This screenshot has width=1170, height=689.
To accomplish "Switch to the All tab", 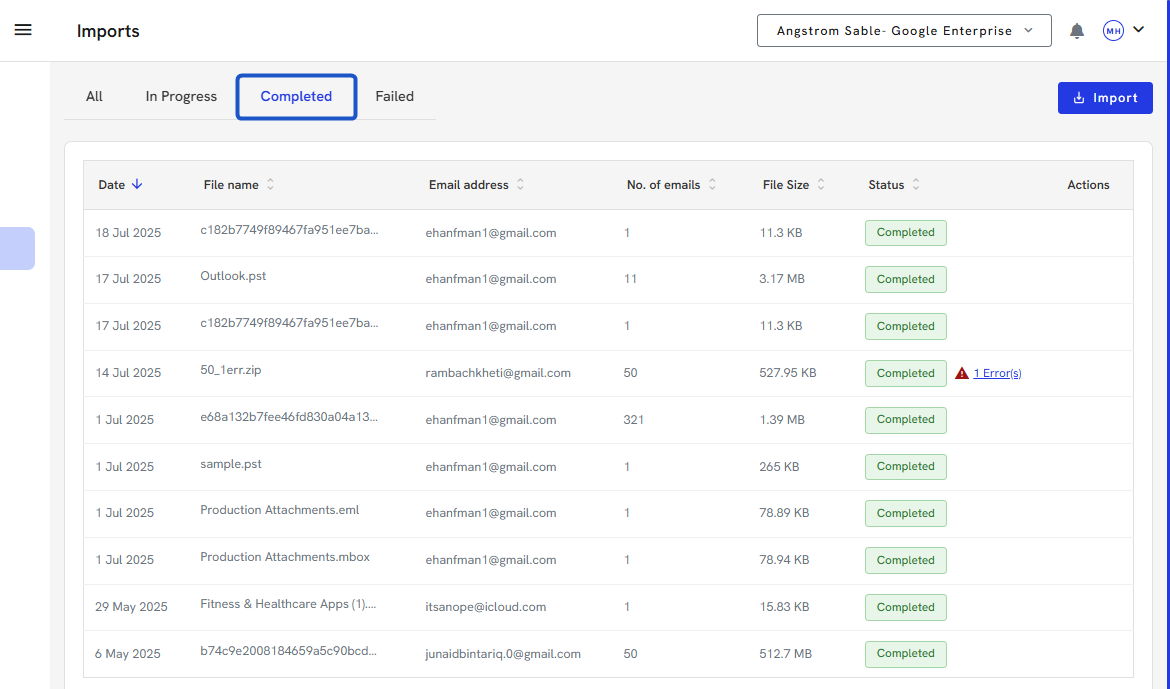I will (94, 97).
